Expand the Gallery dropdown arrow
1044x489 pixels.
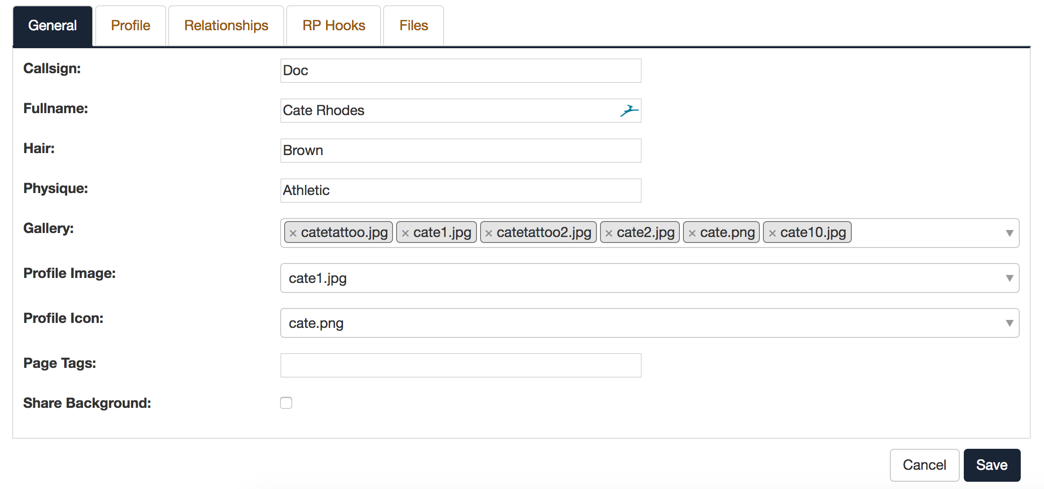1009,233
